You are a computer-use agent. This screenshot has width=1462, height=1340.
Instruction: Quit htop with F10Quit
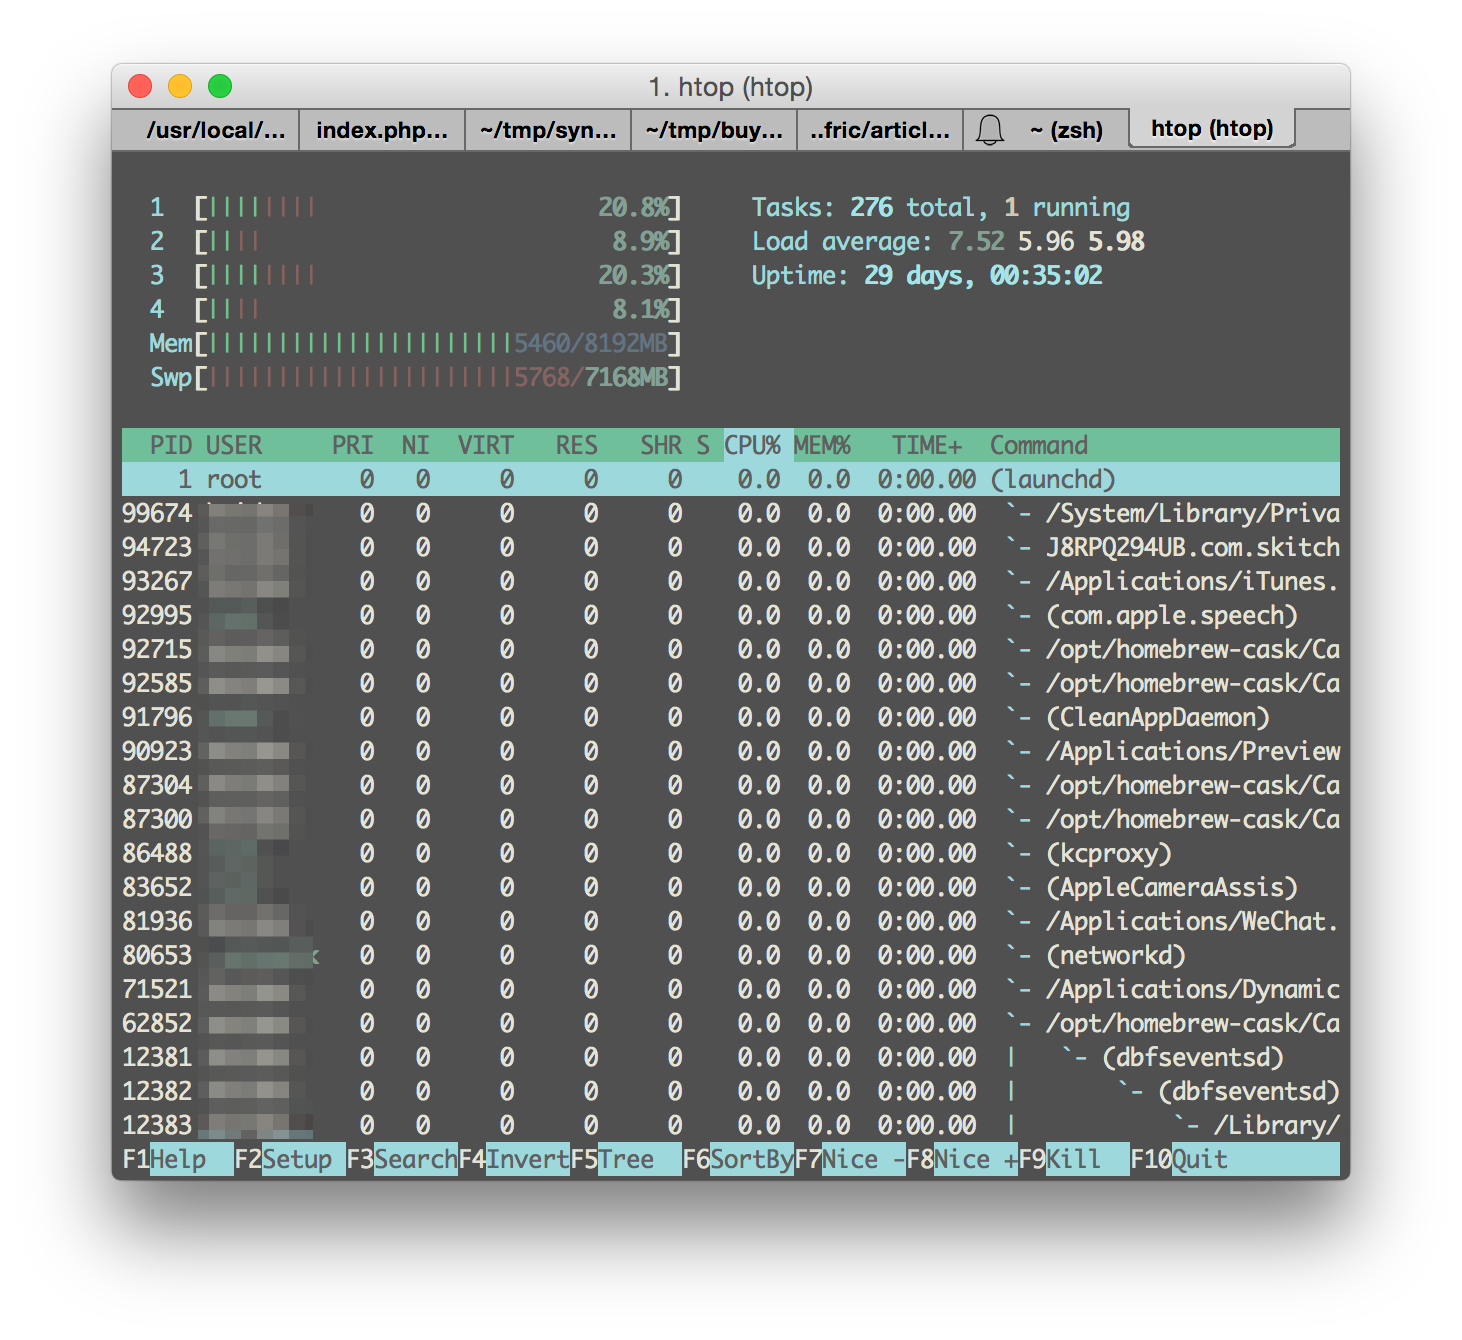[x=1180, y=1159]
